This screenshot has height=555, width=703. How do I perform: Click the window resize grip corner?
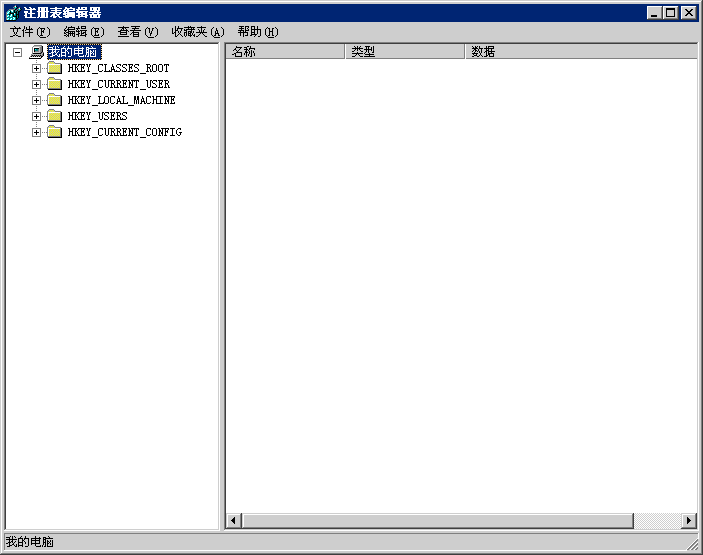[692, 544]
